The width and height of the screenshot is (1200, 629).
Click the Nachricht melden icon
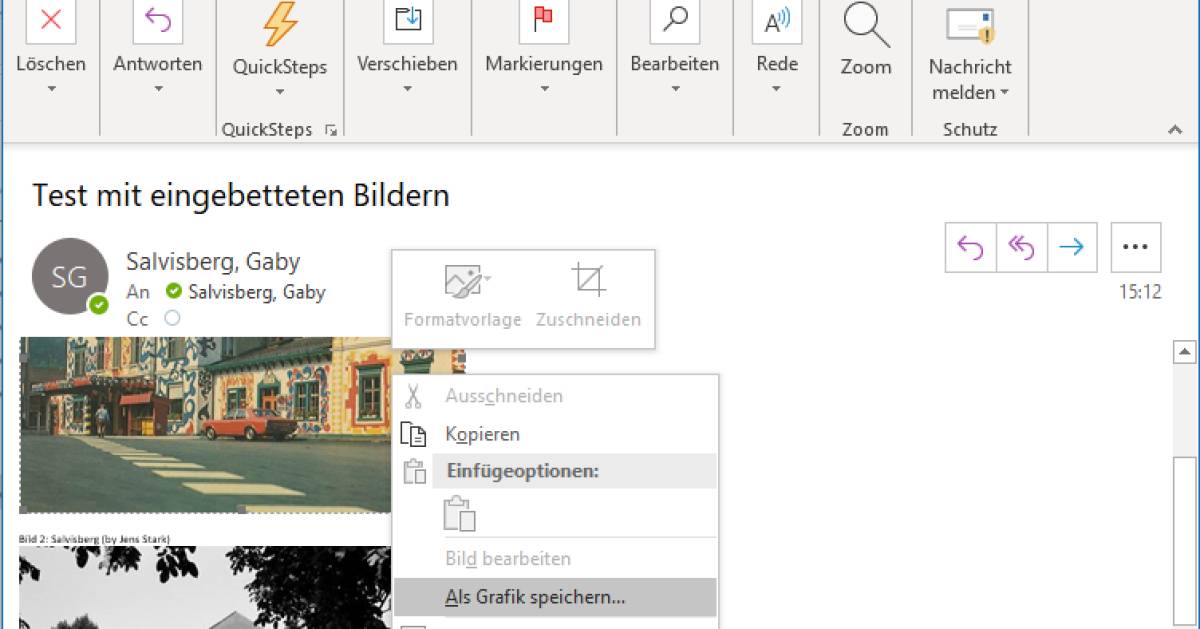[970, 23]
